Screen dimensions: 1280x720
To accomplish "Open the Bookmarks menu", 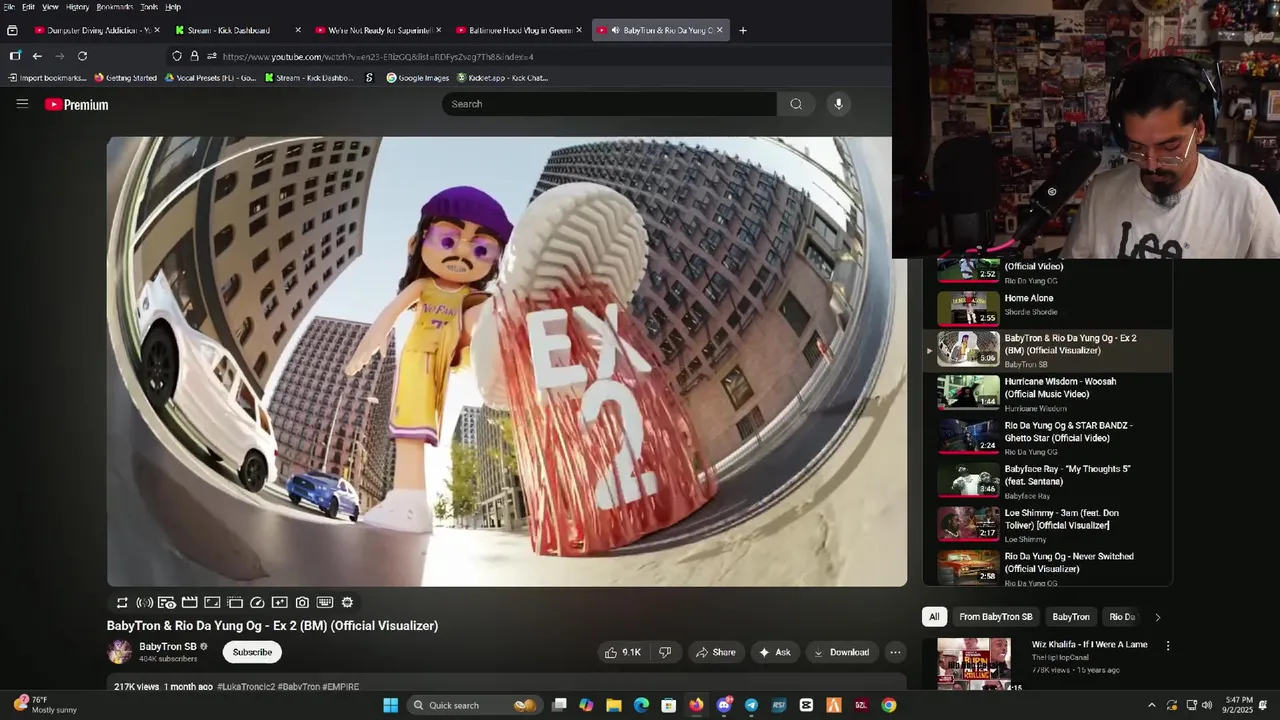I will pos(114,7).
